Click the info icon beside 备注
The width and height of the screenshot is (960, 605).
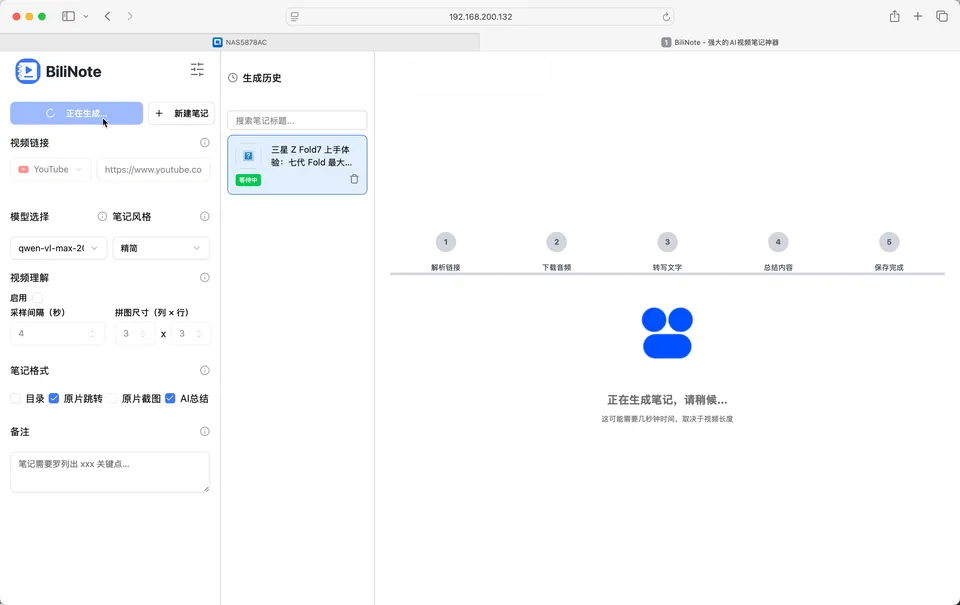[205, 432]
